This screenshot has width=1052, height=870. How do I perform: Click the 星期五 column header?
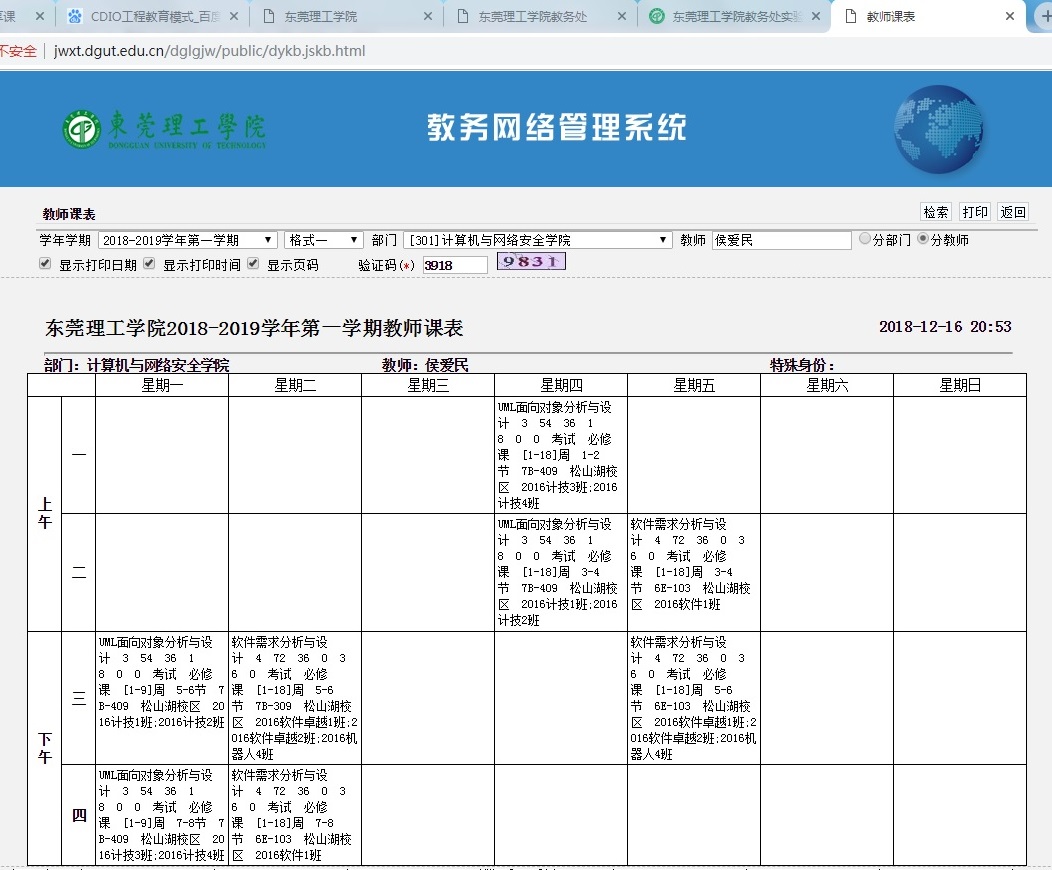point(694,385)
